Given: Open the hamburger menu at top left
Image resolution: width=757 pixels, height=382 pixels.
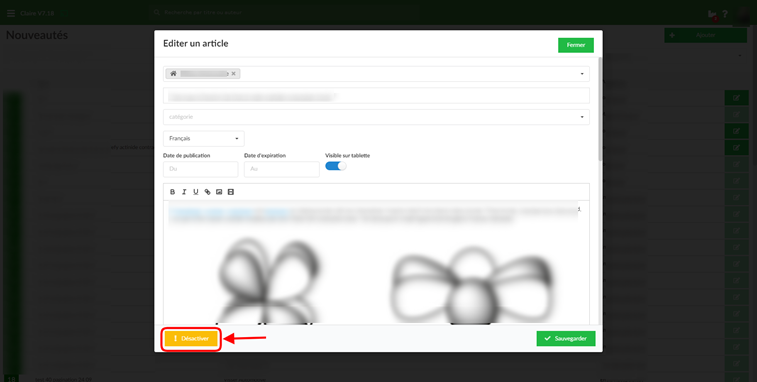Looking at the screenshot, I should coord(11,13).
